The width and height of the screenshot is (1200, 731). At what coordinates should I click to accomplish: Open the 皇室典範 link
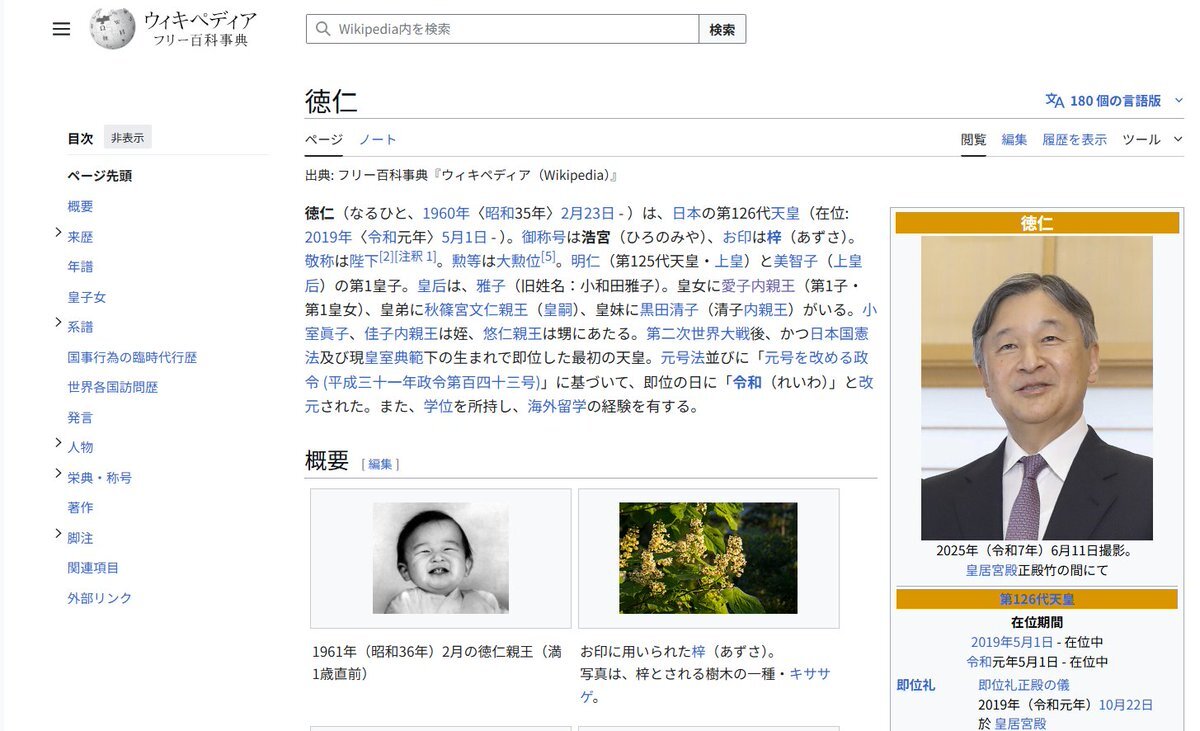pos(394,357)
